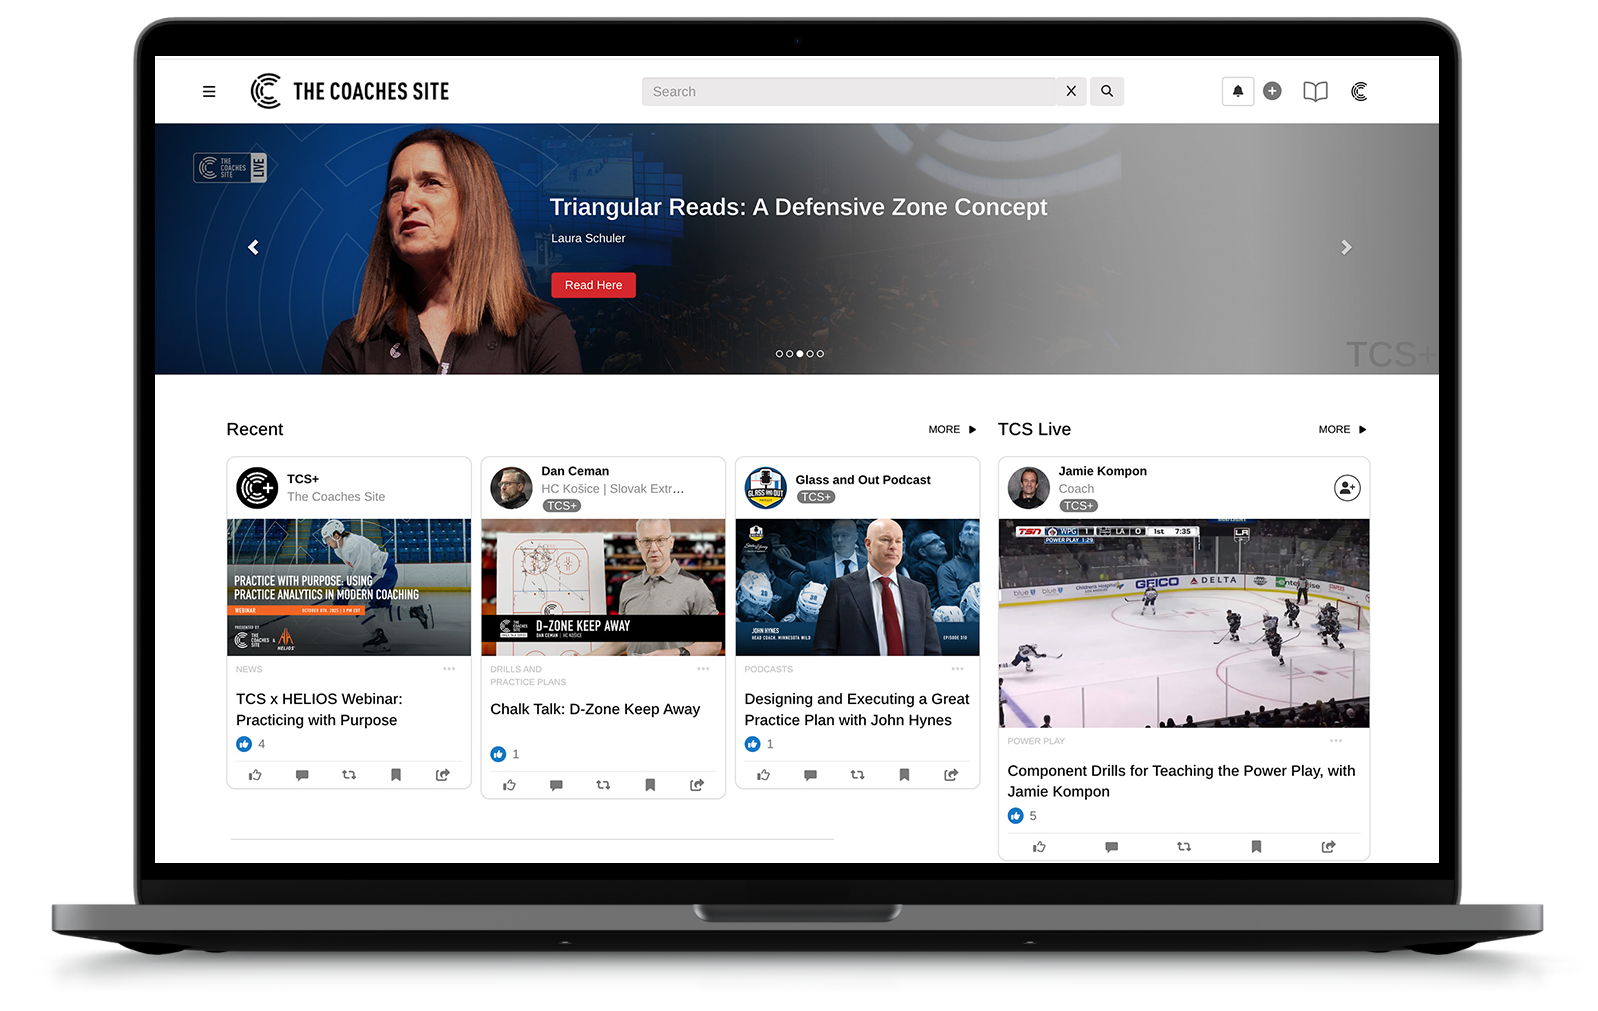Open the book library icon
The image size is (1598, 1011).
point(1315,92)
